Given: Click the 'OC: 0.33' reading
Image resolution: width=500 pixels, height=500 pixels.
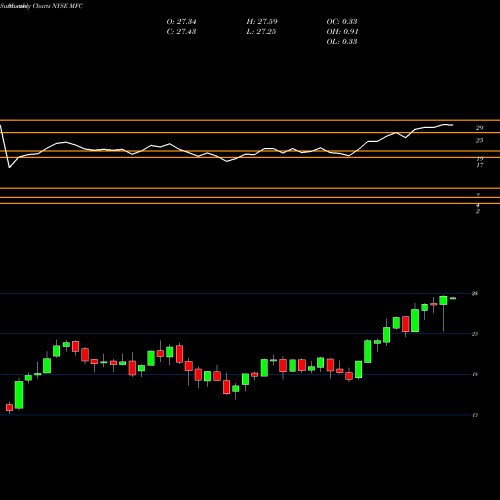Looking at the screenshot, I should click(x=342, y=22).
